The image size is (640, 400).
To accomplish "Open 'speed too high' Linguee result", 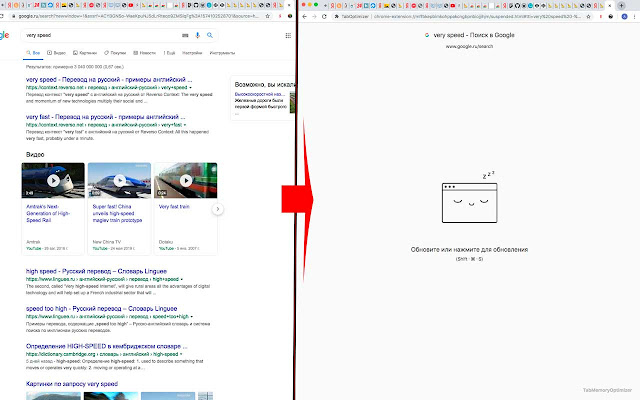I will coord(101,309).
